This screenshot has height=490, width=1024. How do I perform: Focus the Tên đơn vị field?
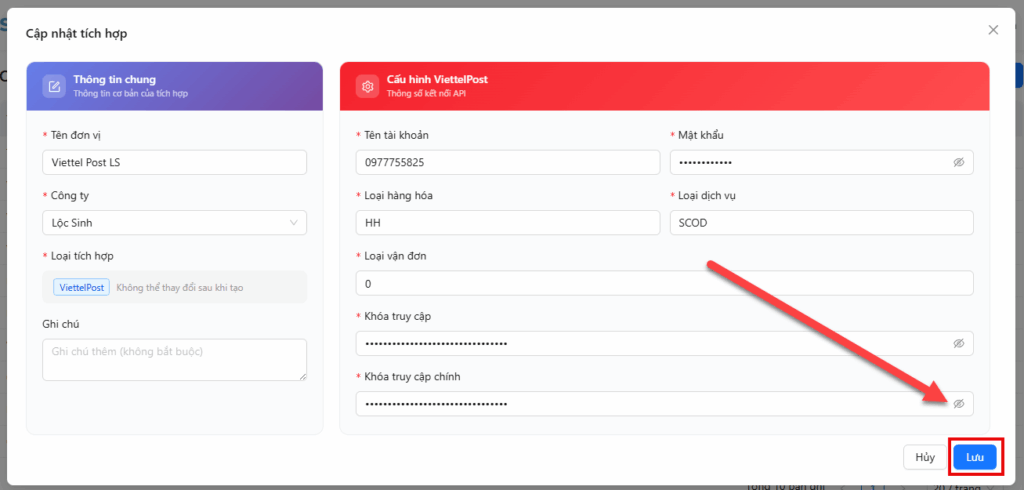[x=174, y=163]
